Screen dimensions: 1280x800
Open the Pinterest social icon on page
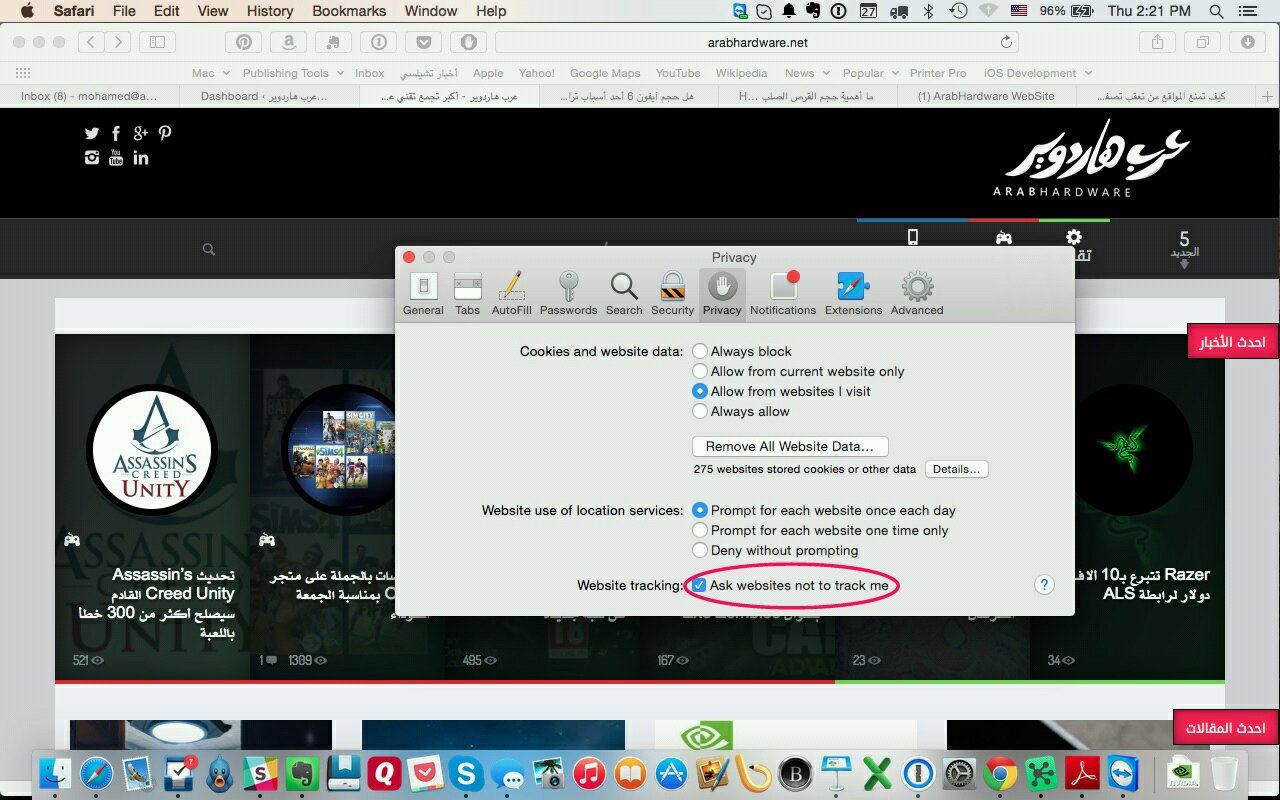tap(165, 133)
